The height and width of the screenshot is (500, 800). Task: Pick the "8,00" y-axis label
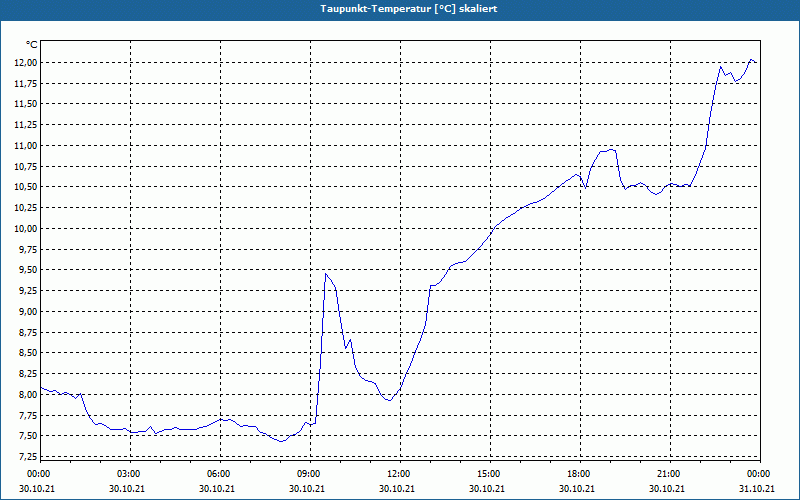(x=29, y=394)
